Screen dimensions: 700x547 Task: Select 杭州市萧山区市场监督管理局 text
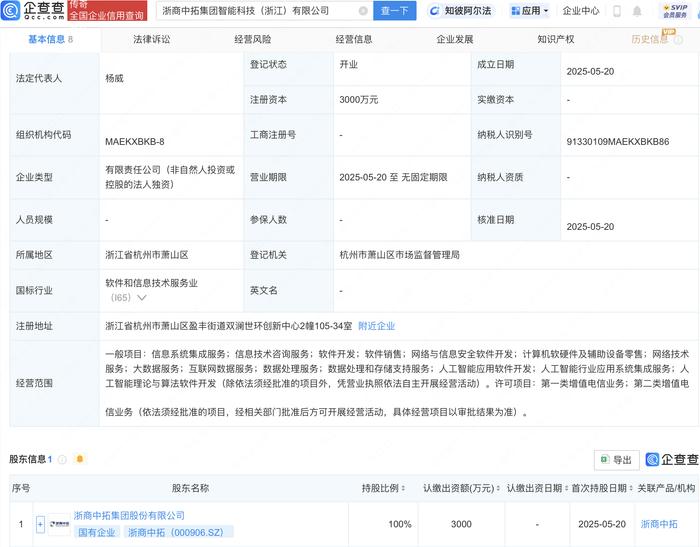[x=400, y=255]
